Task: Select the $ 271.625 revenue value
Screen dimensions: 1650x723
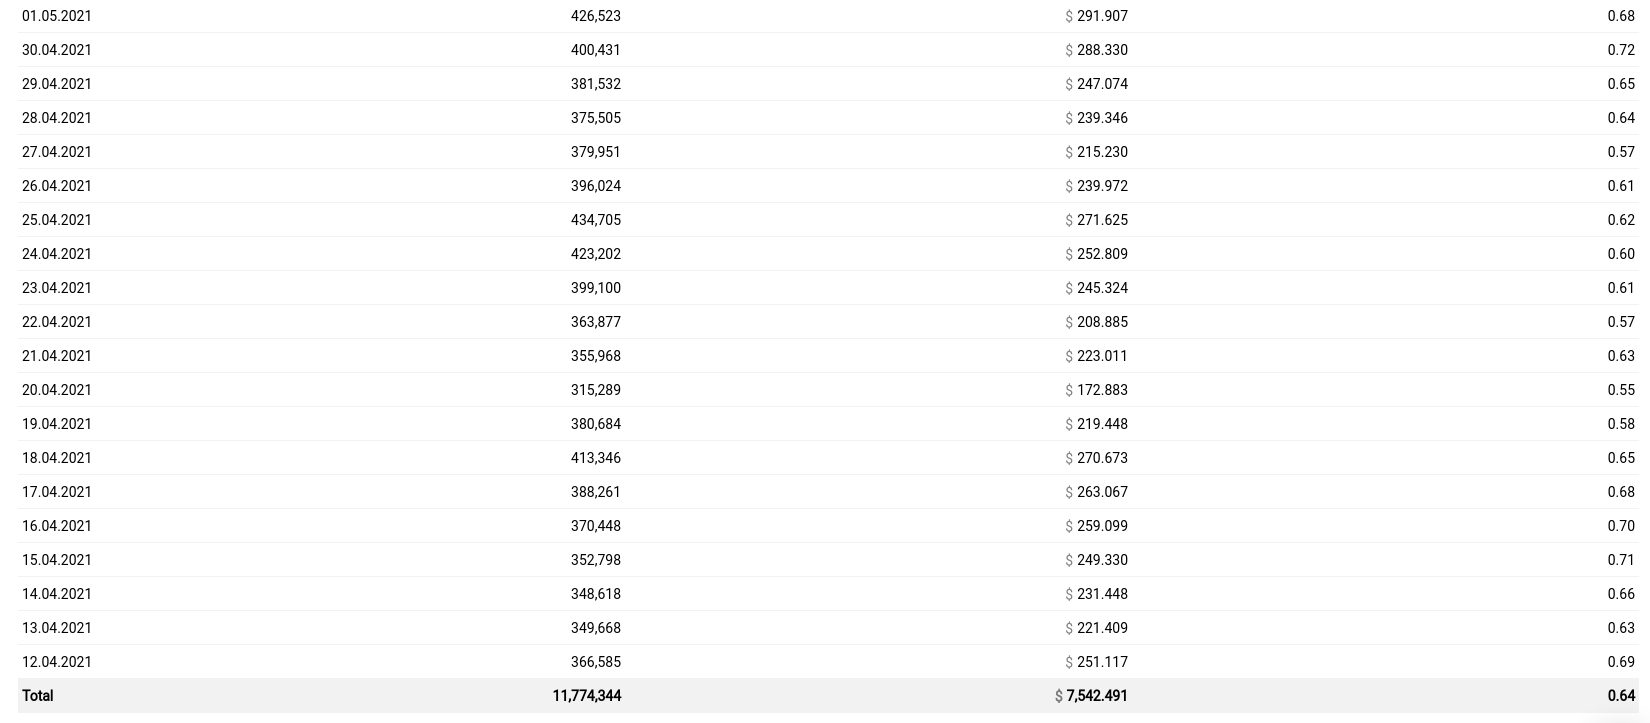Action: (1097, 220)
